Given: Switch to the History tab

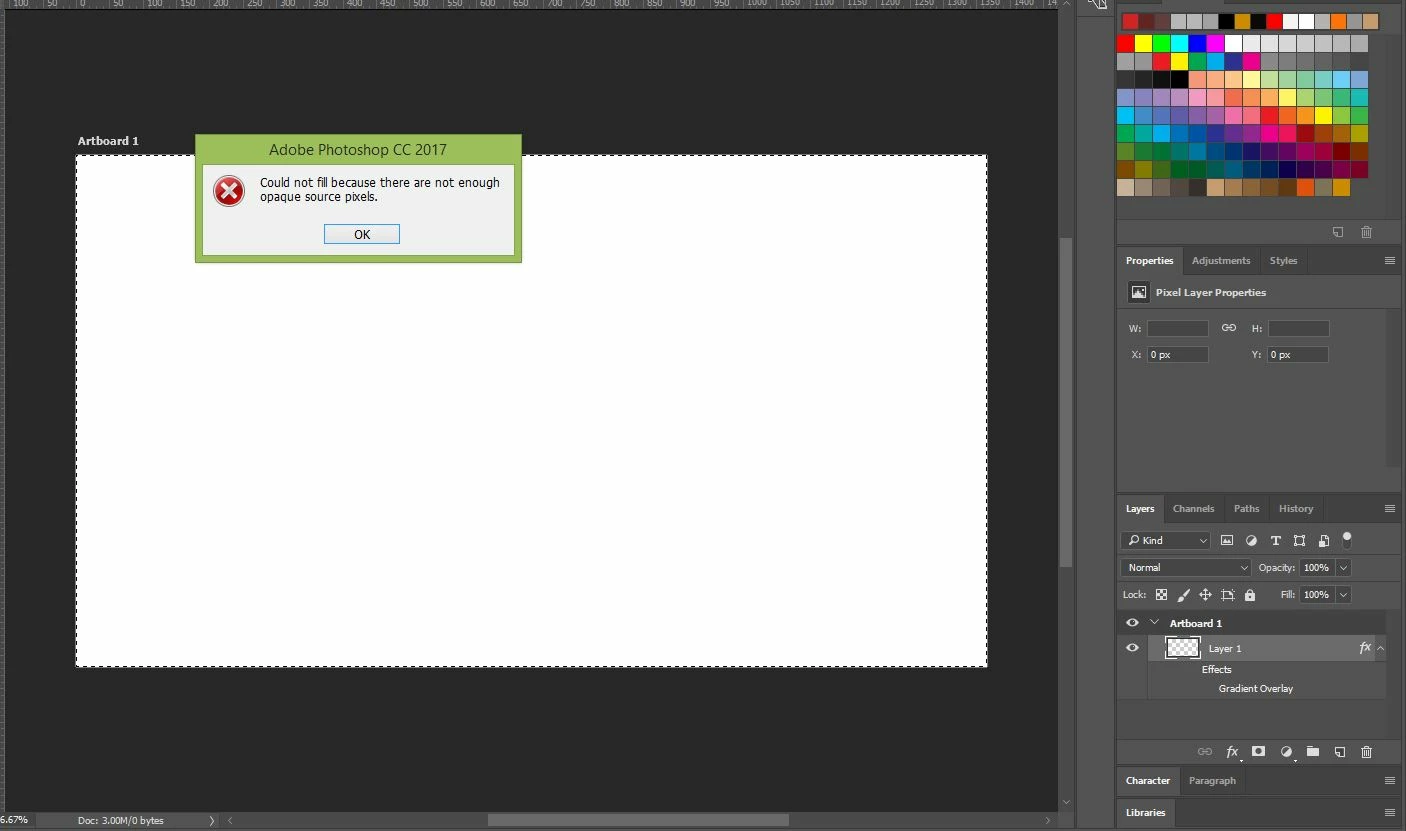Looking at the screenshot, I should (x=1296, y=509).
